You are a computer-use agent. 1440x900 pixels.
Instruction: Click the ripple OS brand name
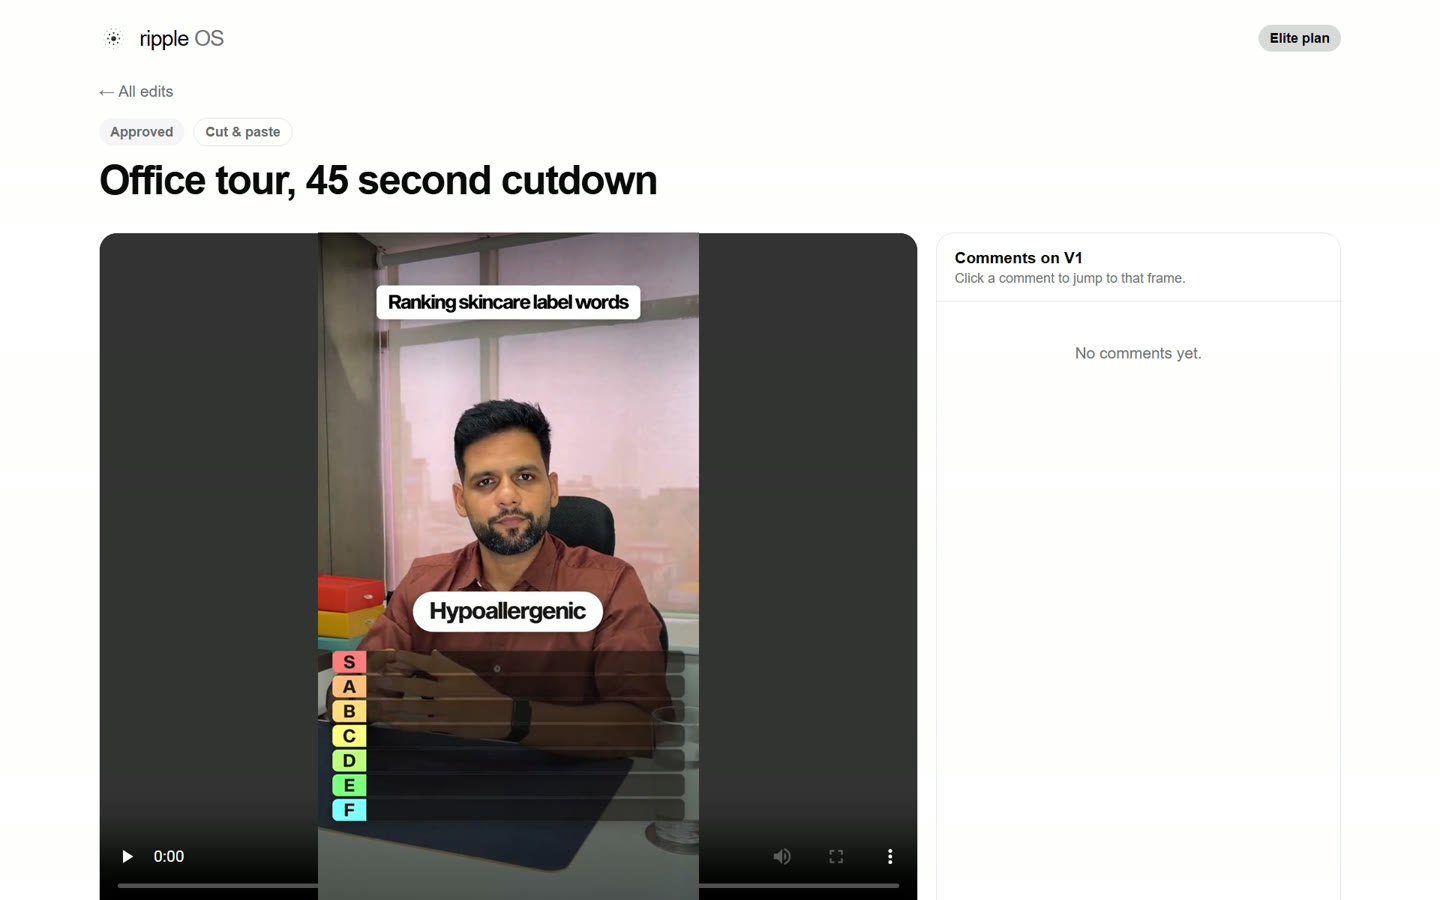[x=181, y=38]
